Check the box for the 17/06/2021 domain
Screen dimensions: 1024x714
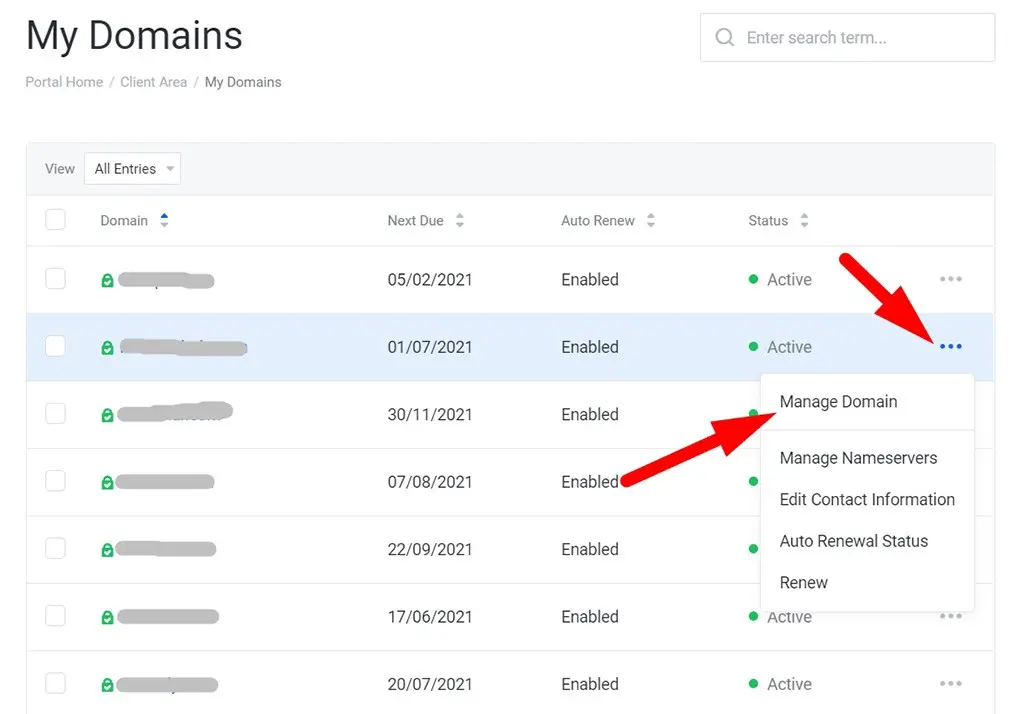(56, 615)
